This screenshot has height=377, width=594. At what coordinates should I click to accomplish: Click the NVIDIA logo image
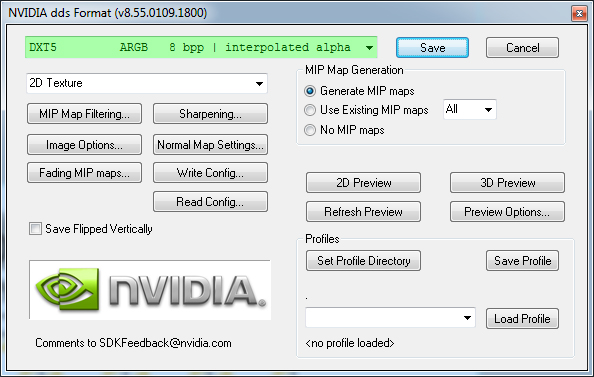click(x=150, y=290)
